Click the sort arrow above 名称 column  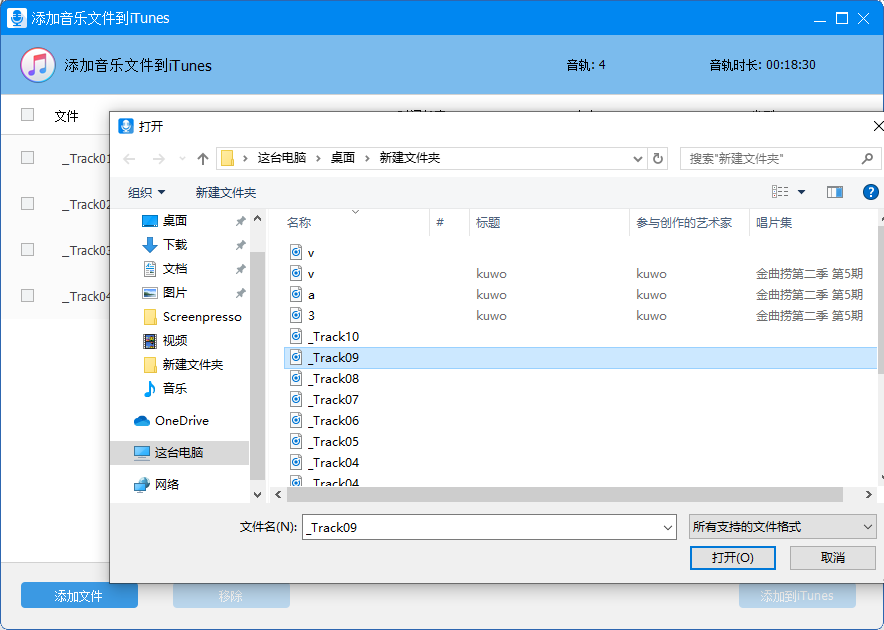pos(355,212)
